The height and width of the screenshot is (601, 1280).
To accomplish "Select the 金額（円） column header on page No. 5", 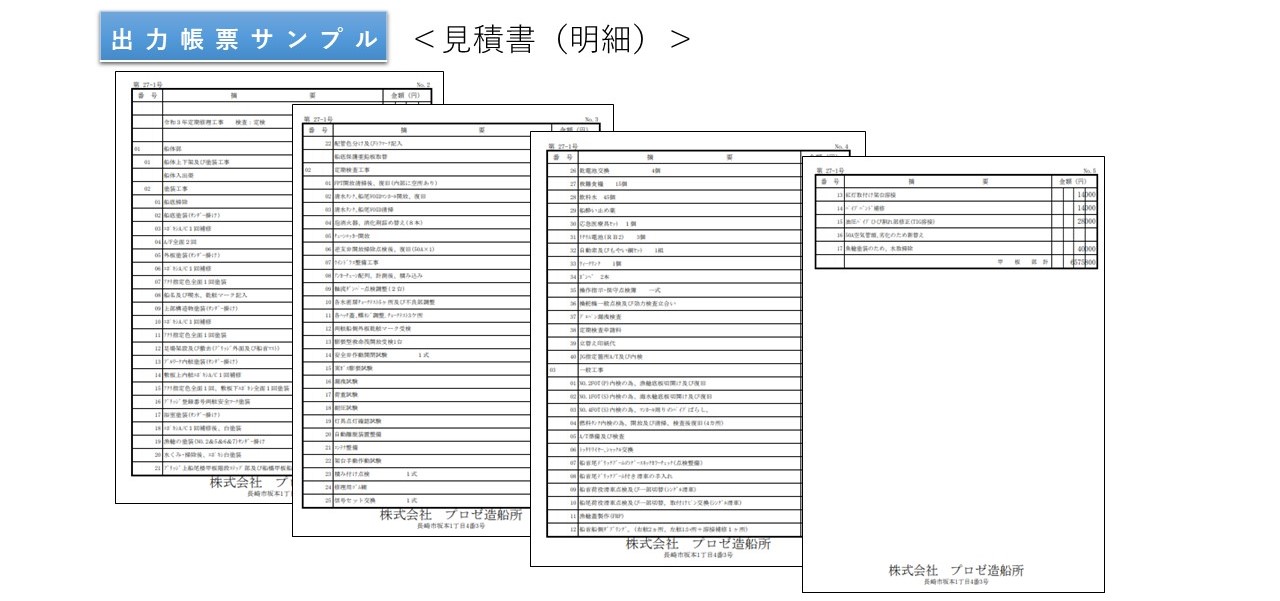I will tap(1071, 182).
